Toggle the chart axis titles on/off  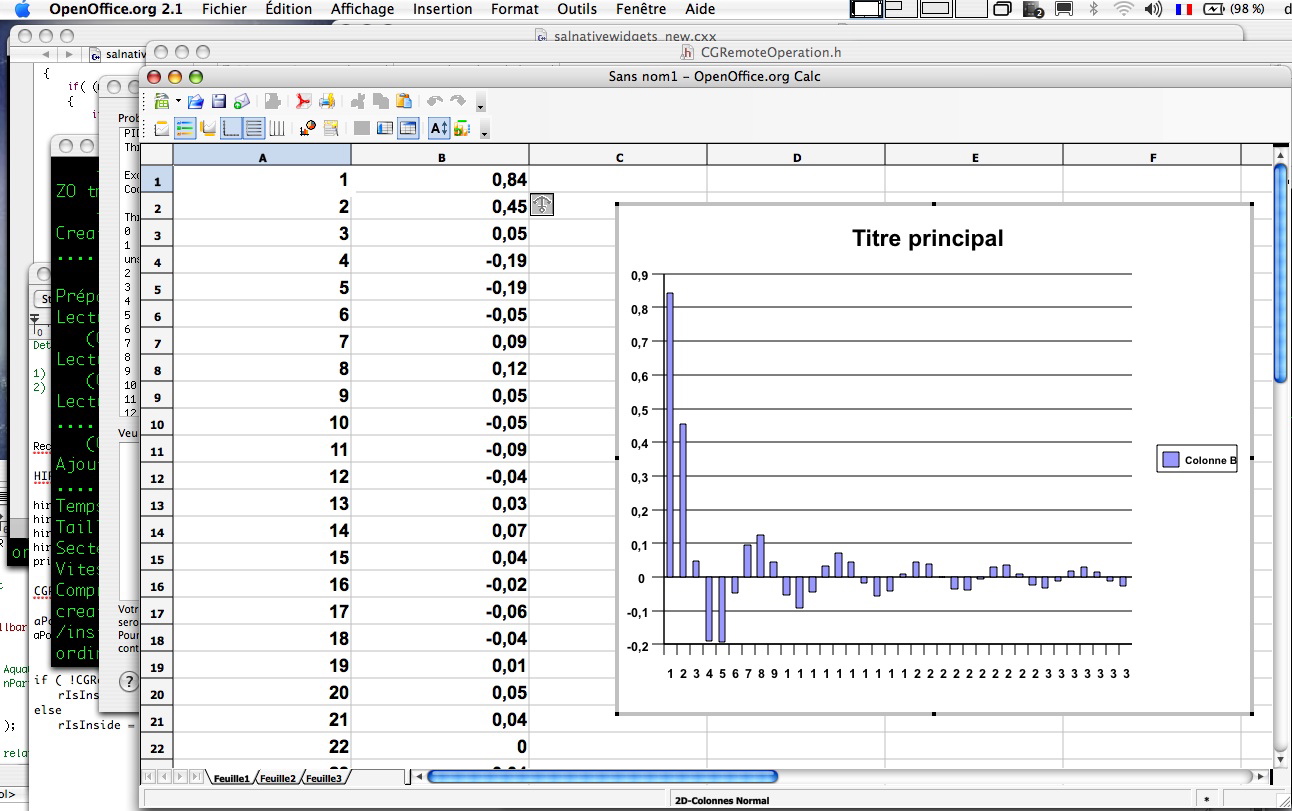pyautogui.click(x=208, y=128)
